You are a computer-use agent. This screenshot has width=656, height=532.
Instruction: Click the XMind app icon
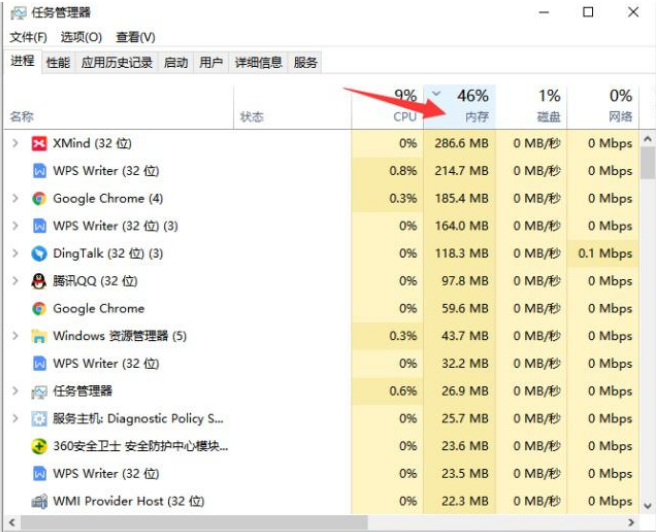39,144
